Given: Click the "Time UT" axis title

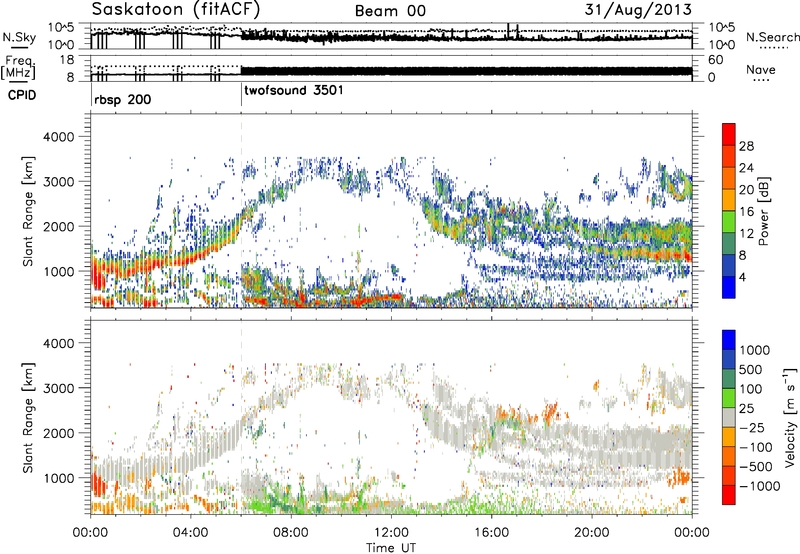Looking at the screenshot, I should (x=391, y=547).
